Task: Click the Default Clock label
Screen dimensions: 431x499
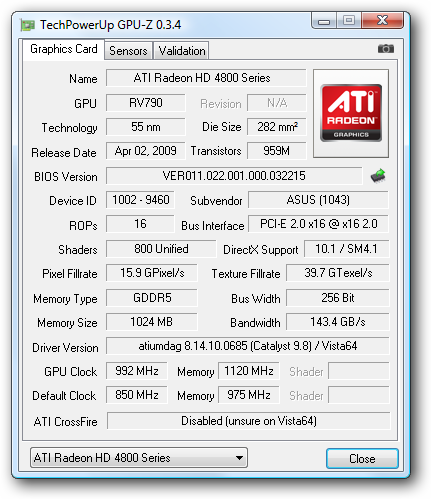Action: click(64, 396)
